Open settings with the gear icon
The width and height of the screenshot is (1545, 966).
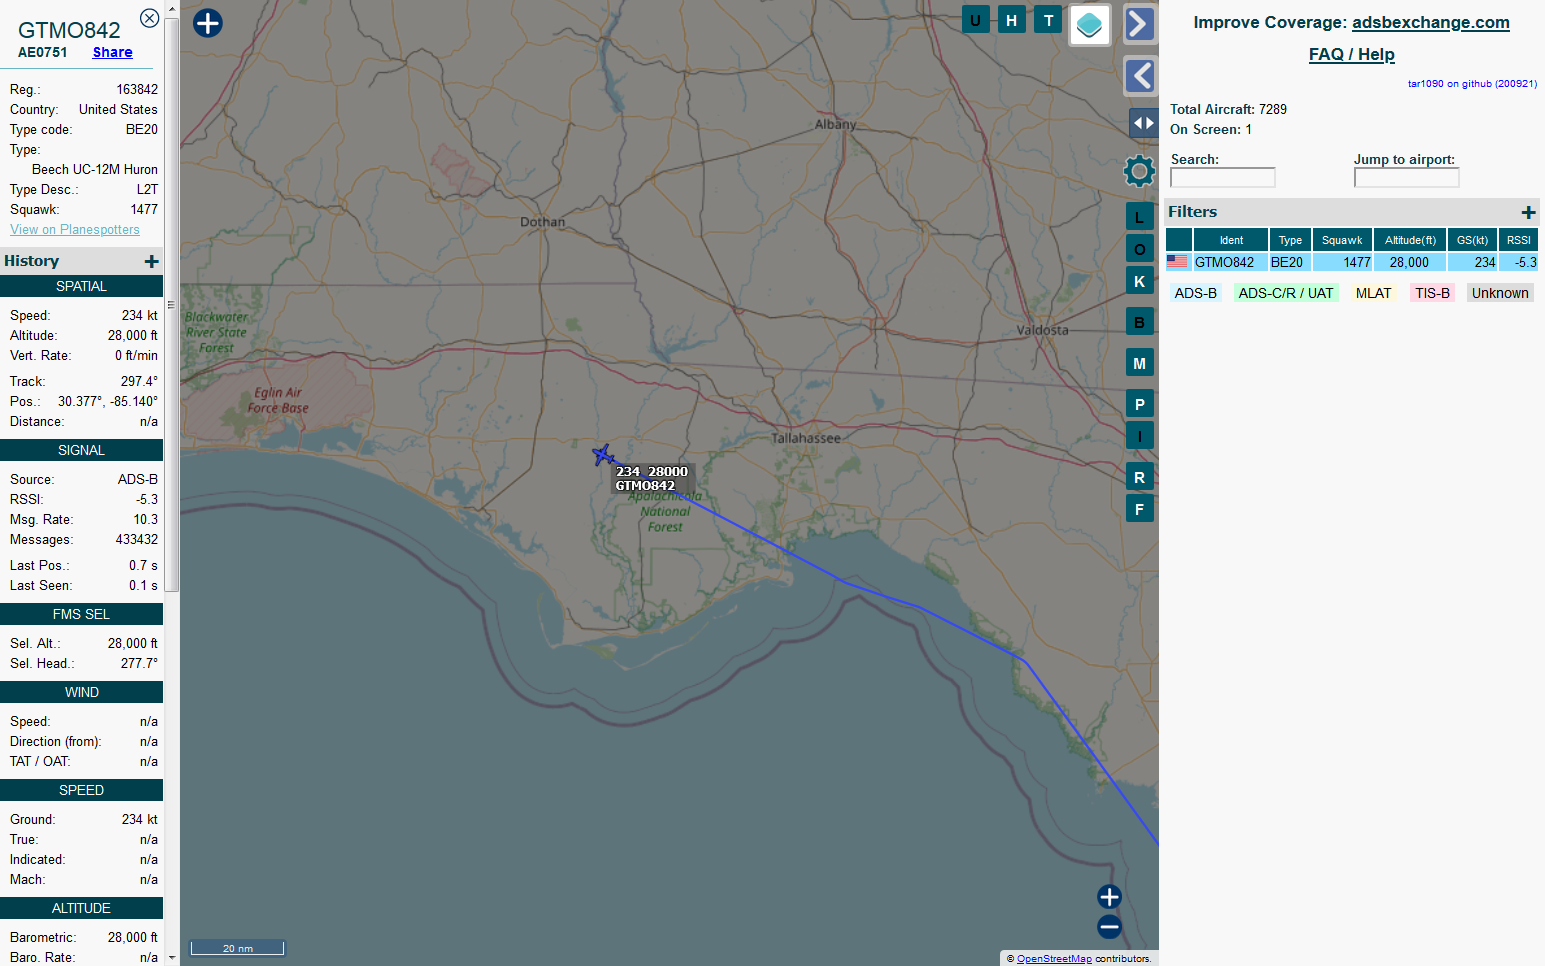pos(1139,171)
